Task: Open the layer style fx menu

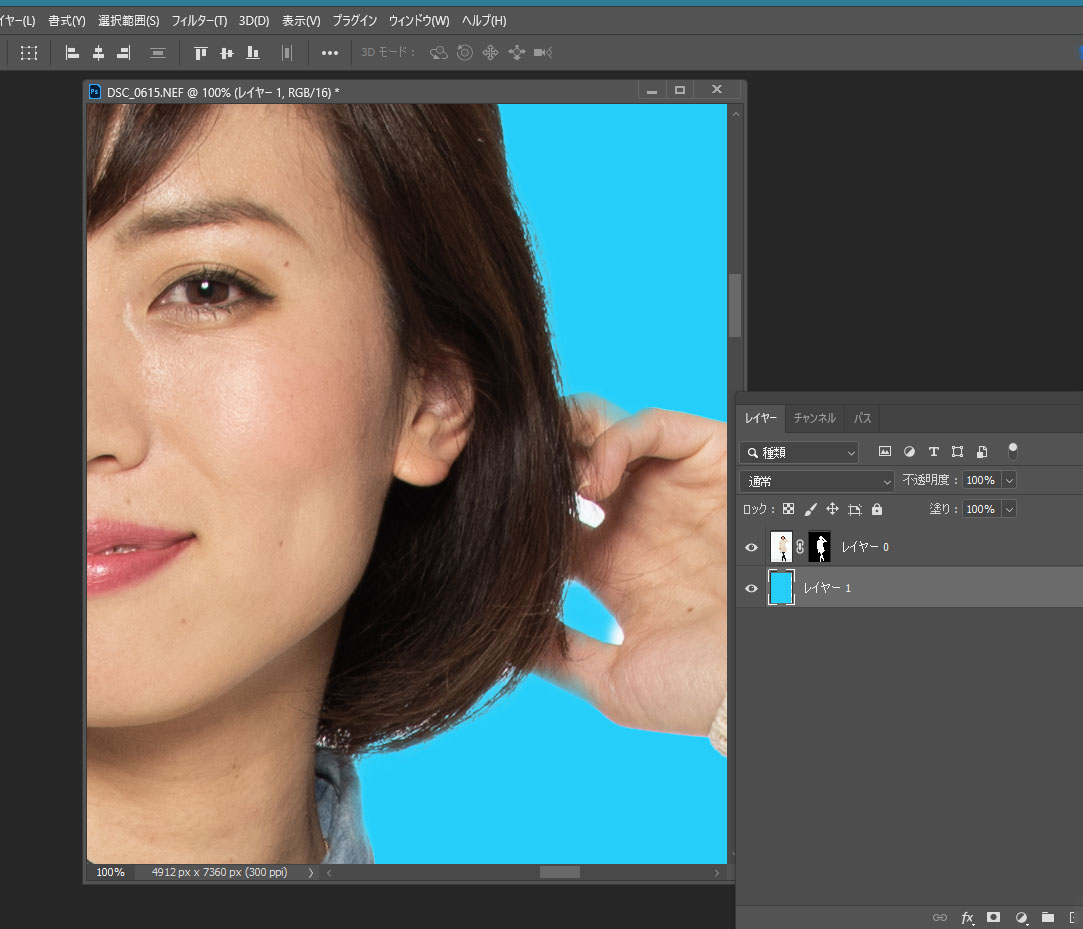Action: click(x=967, y=917)
